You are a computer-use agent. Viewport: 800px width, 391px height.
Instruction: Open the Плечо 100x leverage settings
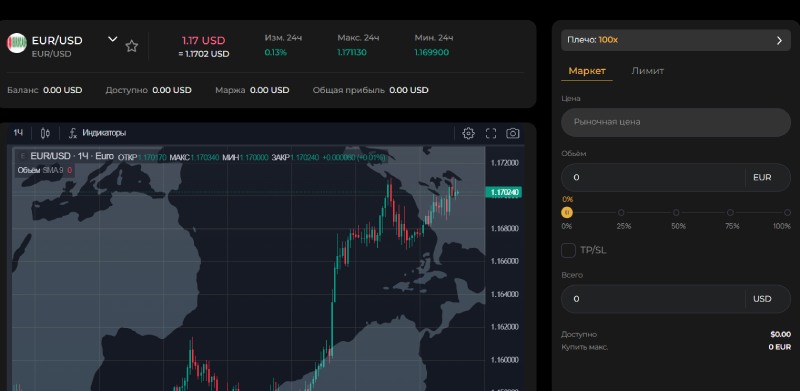676,40
